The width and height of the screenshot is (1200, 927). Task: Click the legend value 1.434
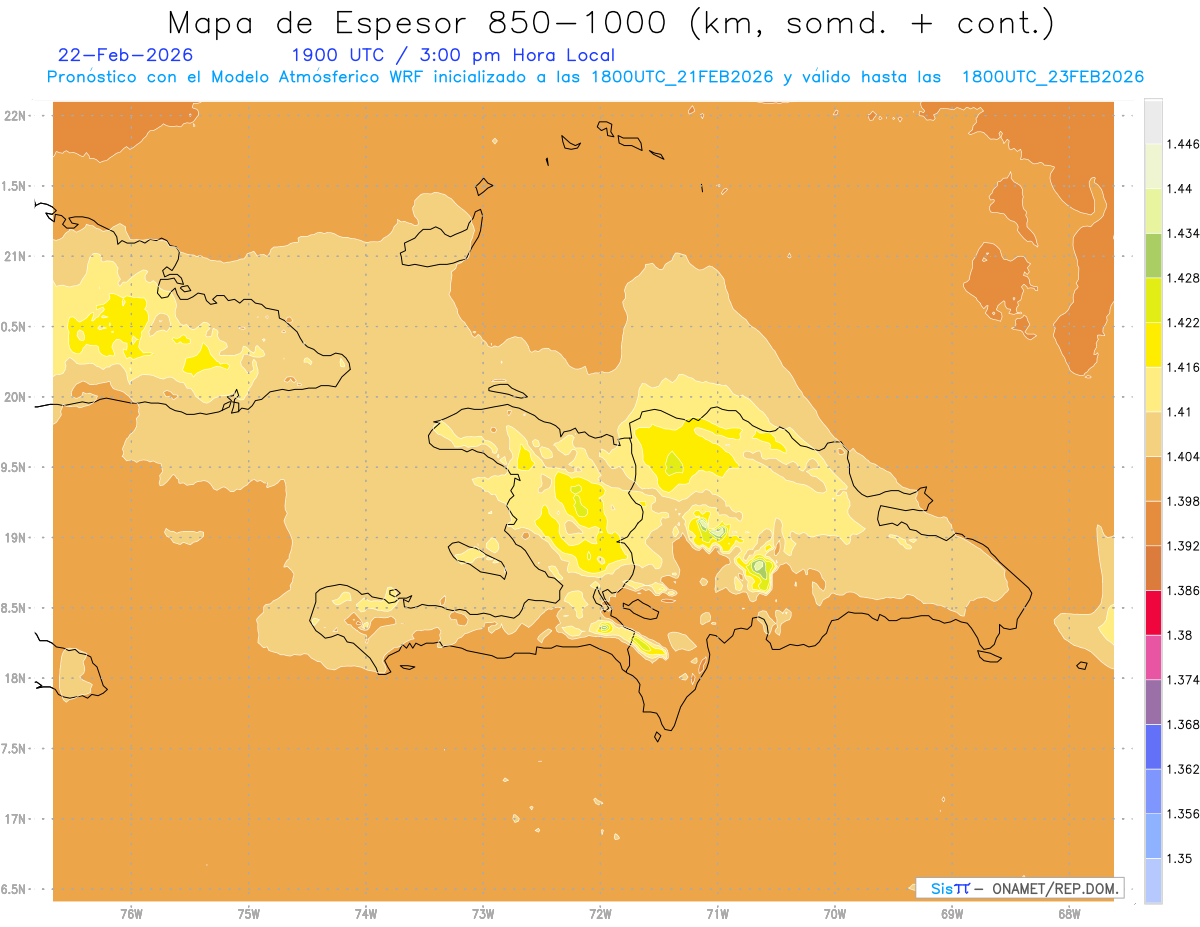[x=1183, y=233]
